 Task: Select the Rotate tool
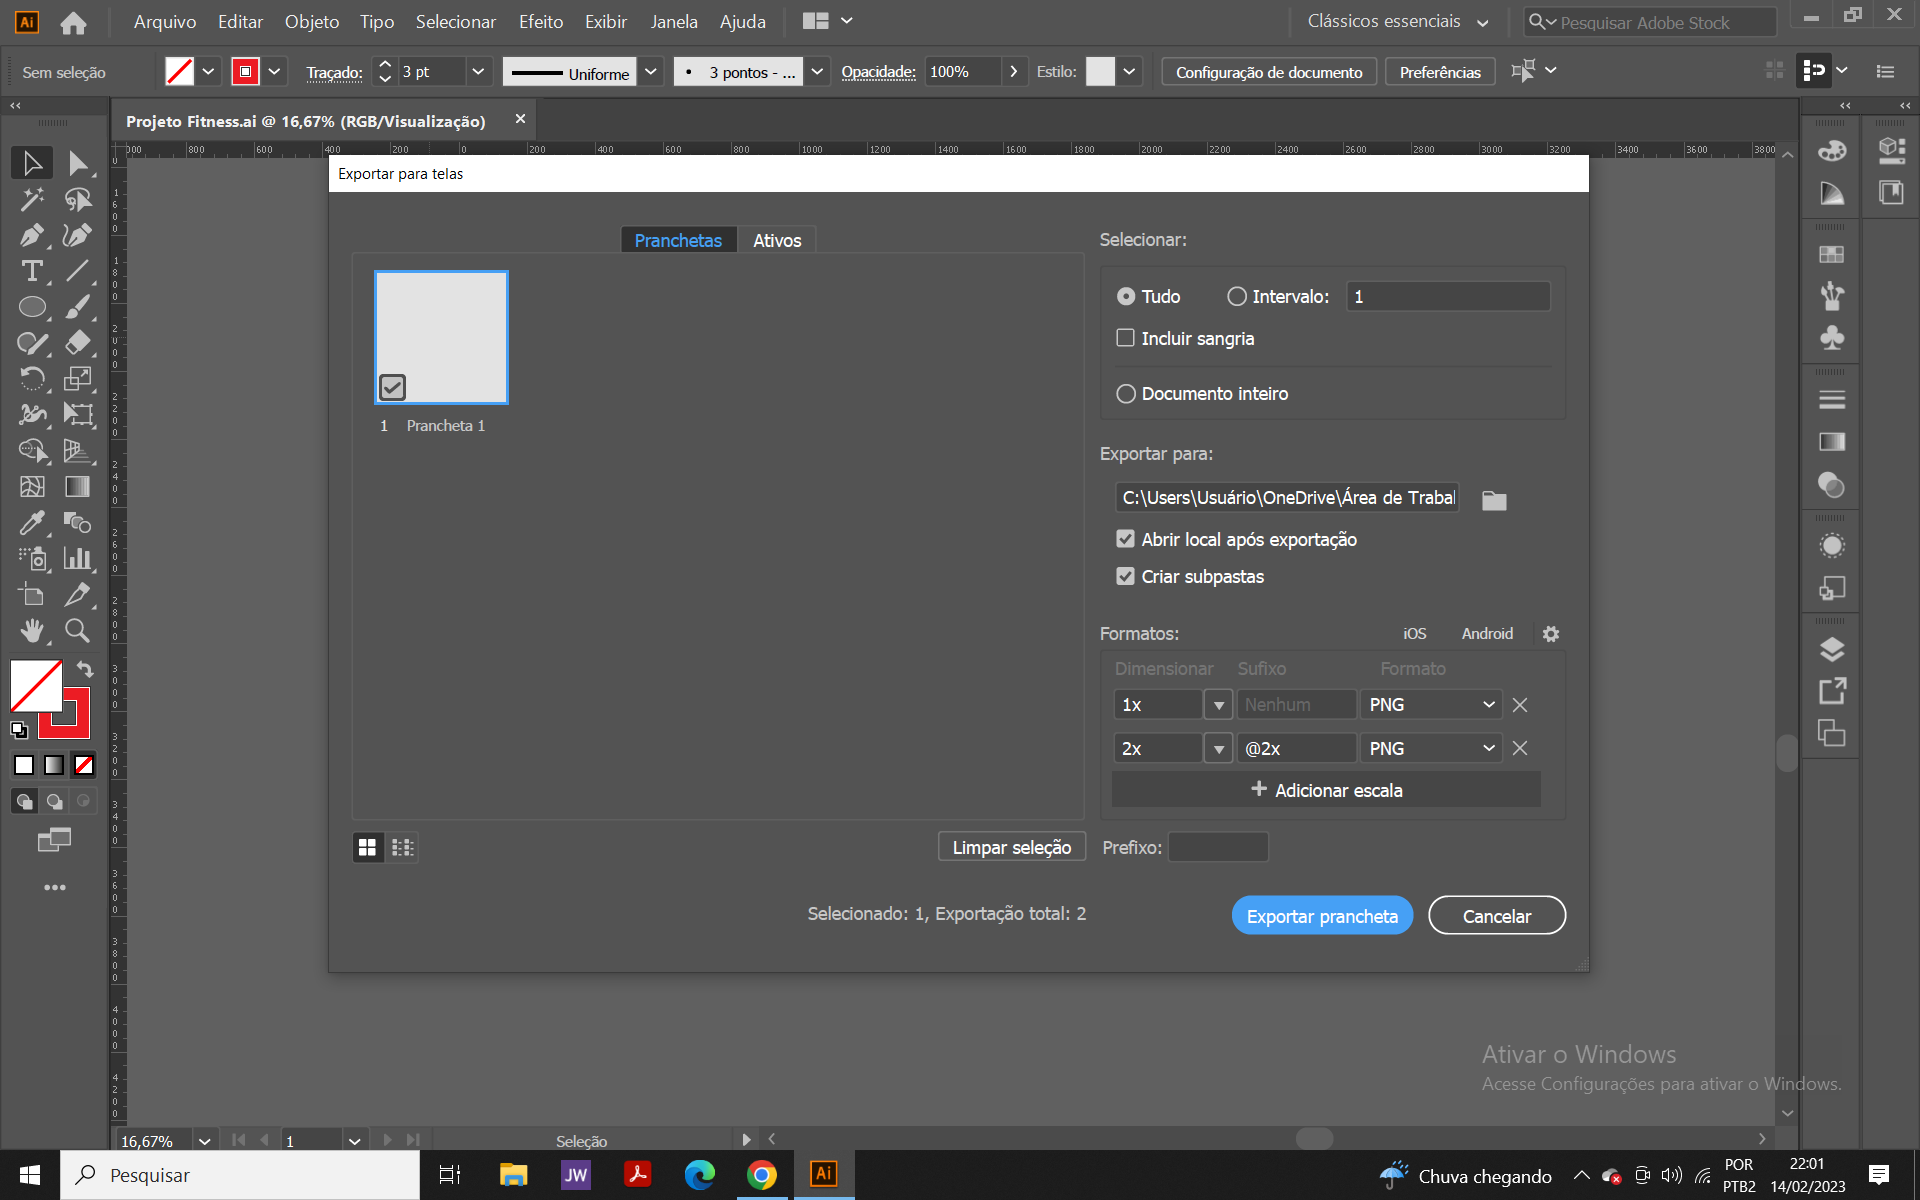click(x=32, y=379)
